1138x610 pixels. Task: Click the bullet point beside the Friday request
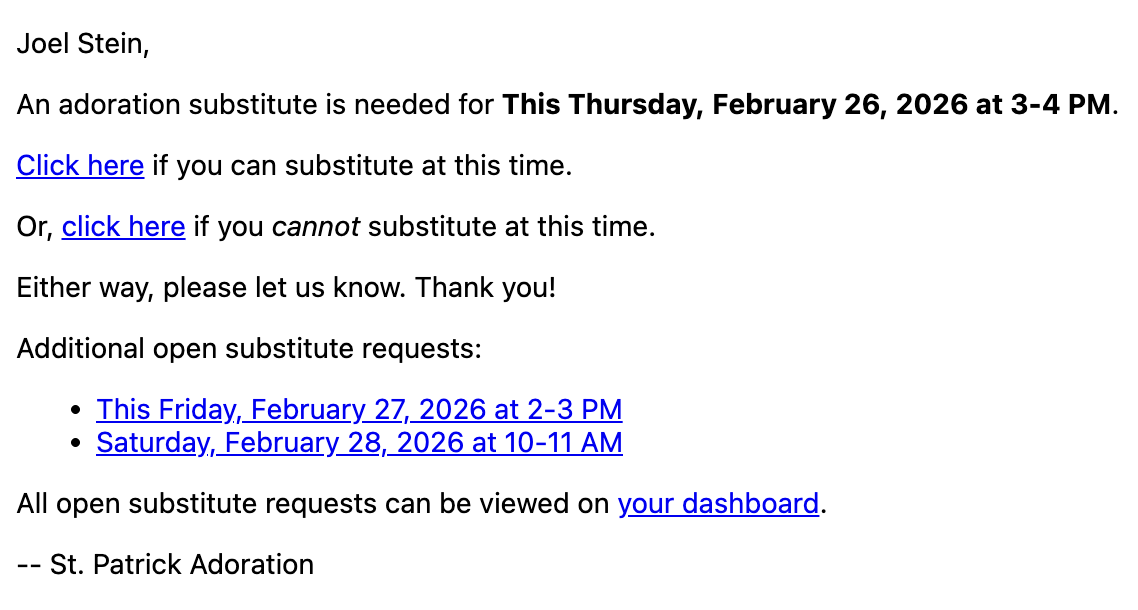77,411
